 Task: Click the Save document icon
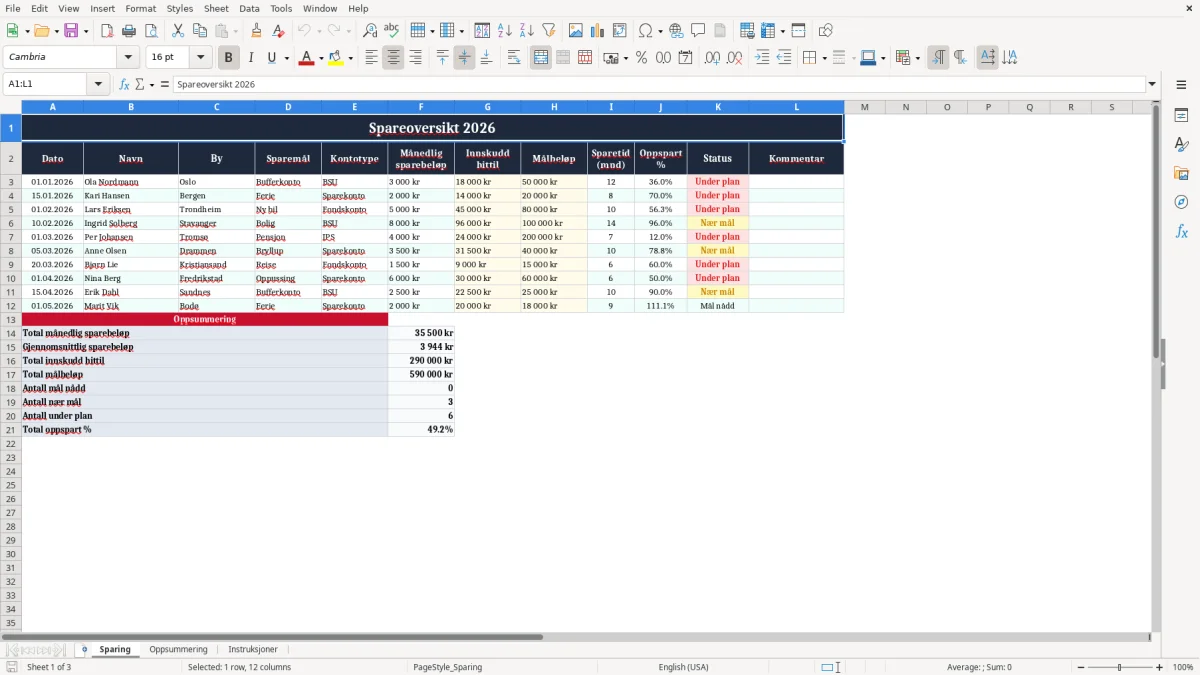[x=71, y=31]
